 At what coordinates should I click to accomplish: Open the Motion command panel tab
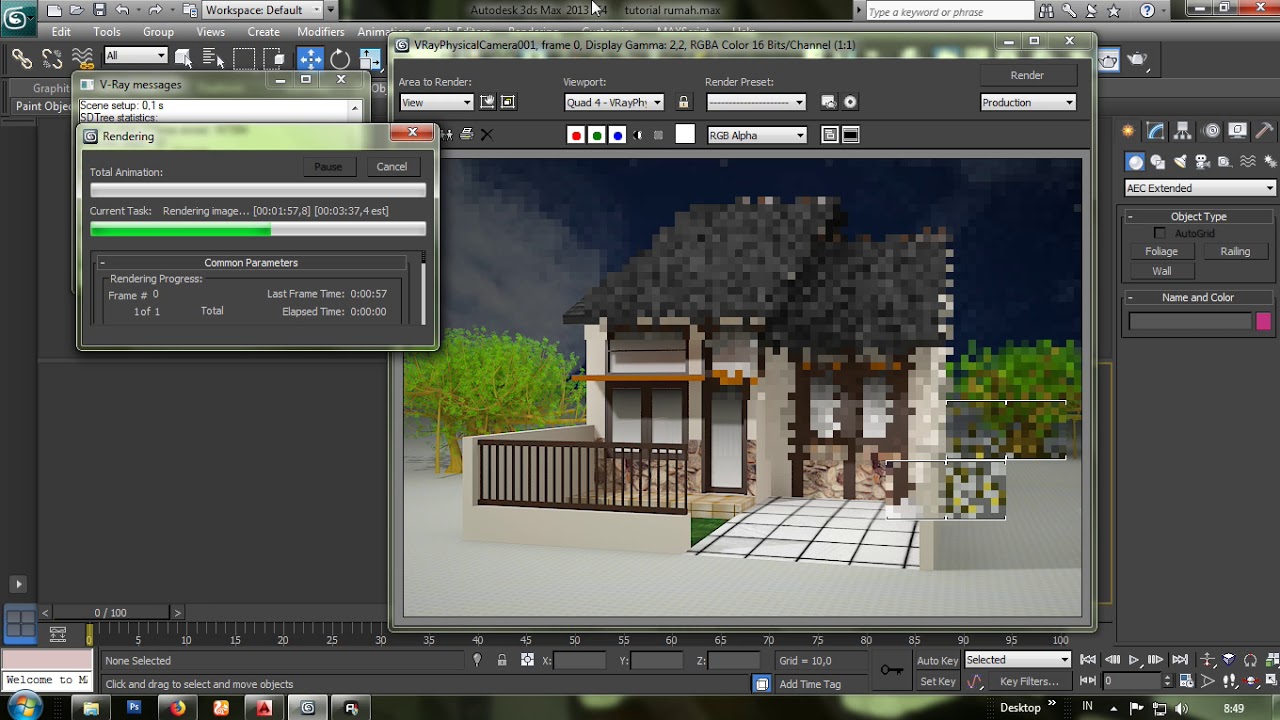point(1211,131)
